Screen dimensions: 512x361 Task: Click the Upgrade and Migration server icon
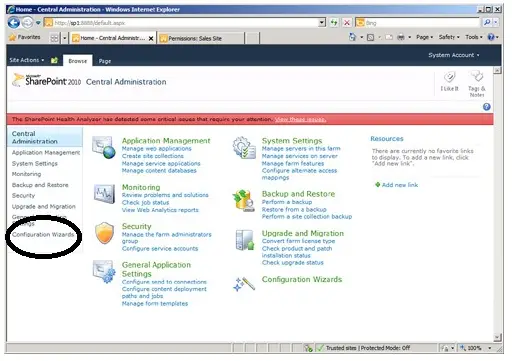pyautogui.click(x=245, y=240)
